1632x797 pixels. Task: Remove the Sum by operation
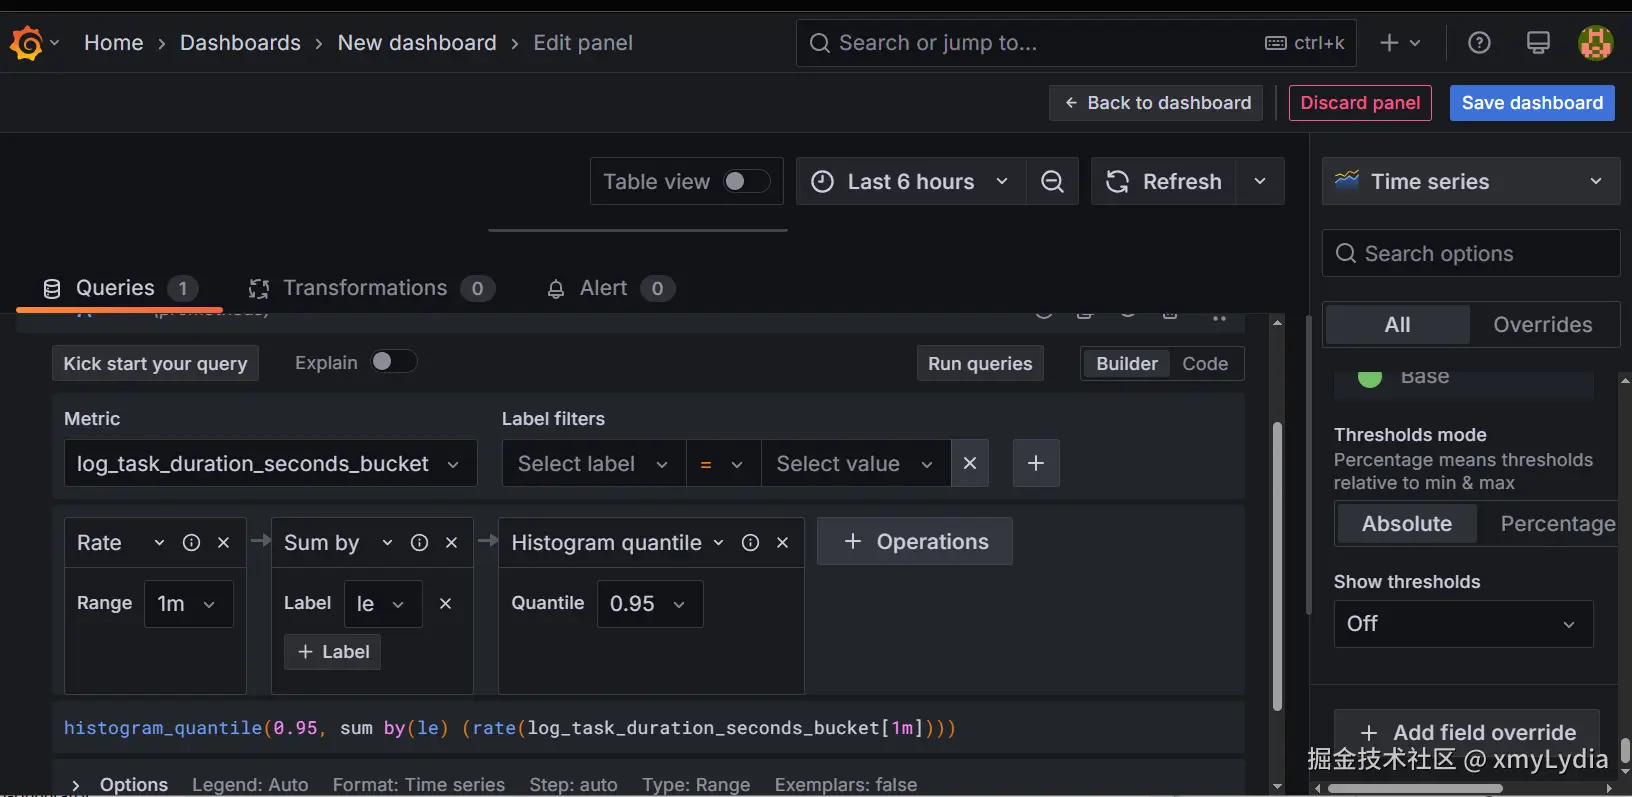click(x=452, y=542)
